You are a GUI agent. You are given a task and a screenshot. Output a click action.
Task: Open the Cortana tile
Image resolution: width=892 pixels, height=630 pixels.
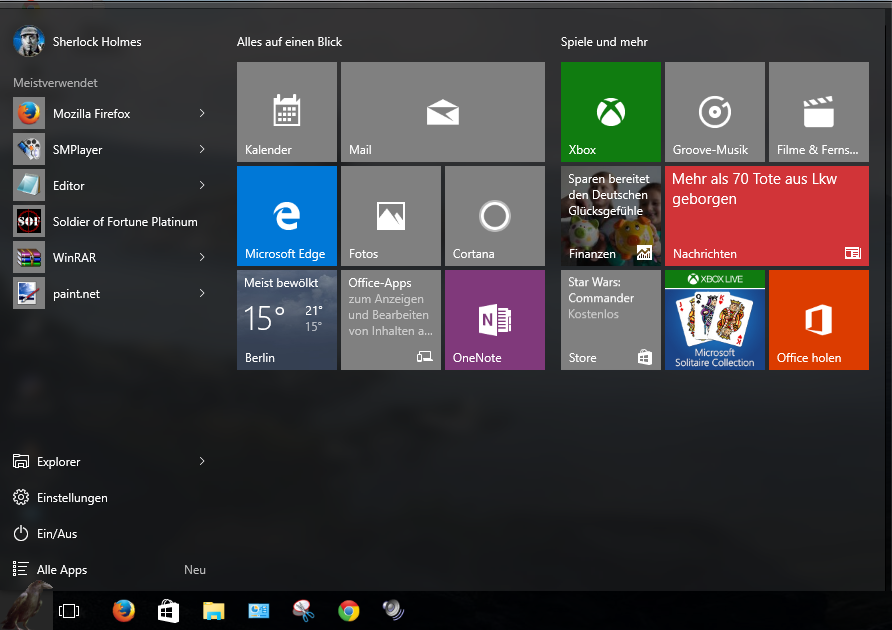click(x=495, y=216)
